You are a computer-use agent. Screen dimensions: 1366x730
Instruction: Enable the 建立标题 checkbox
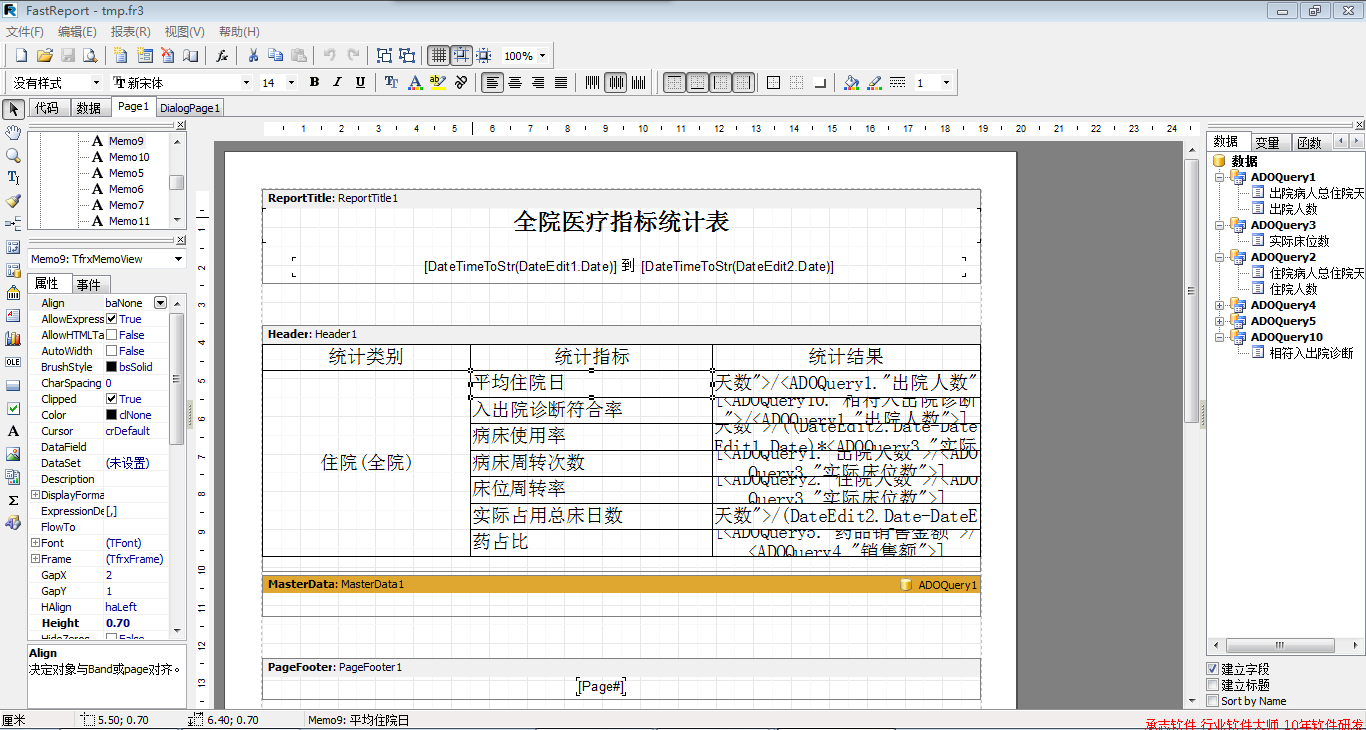click(x=1212, y=685)
